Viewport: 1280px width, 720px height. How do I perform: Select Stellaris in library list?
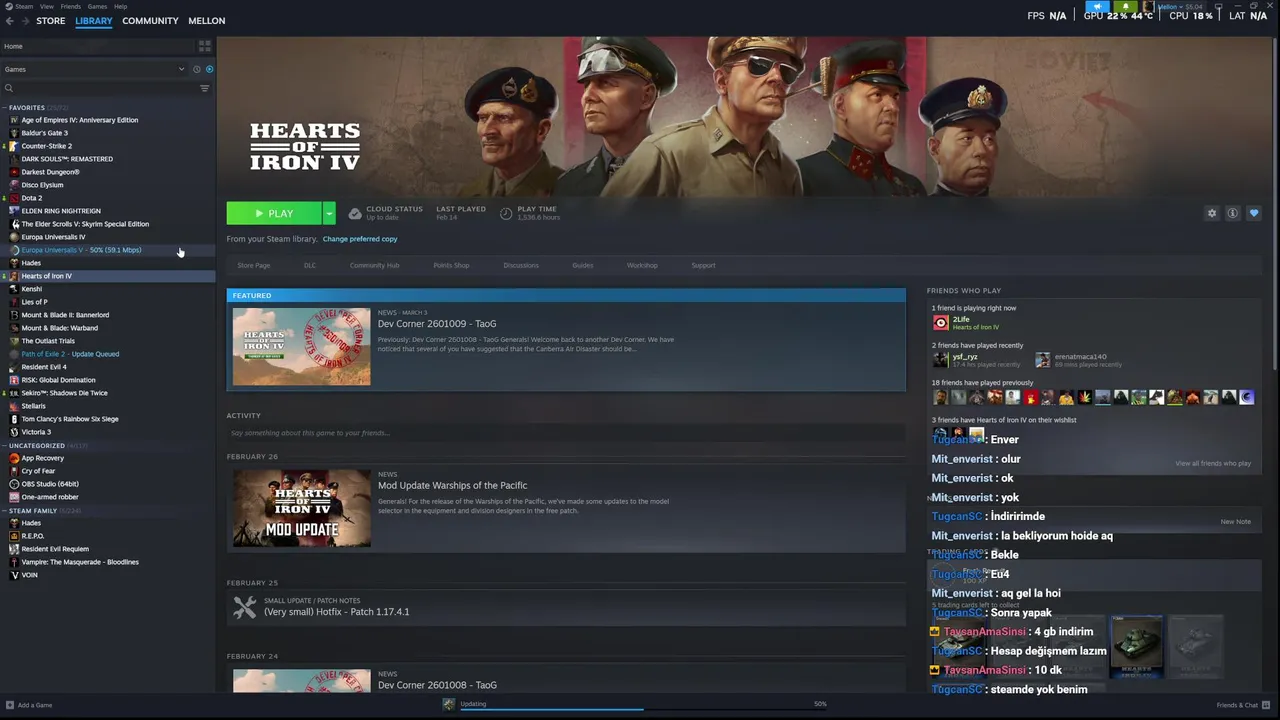[34, 406]
